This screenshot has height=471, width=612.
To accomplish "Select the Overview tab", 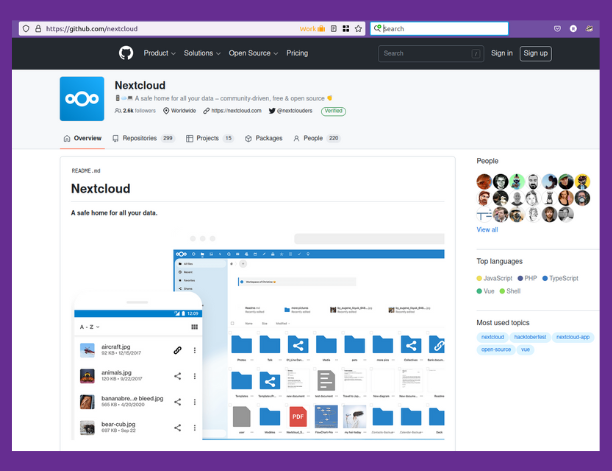I will [x=82, y=138].
